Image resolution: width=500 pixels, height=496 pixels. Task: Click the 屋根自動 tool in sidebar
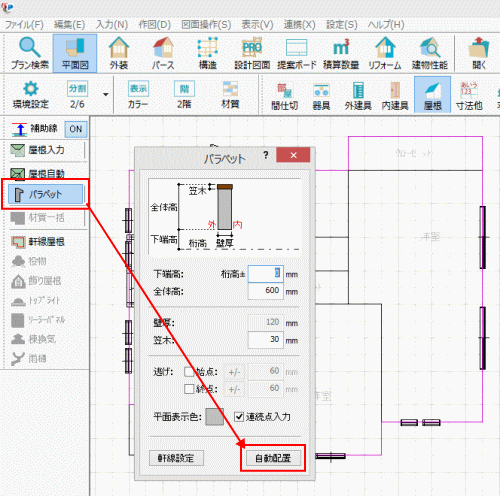tap(46, 173)
